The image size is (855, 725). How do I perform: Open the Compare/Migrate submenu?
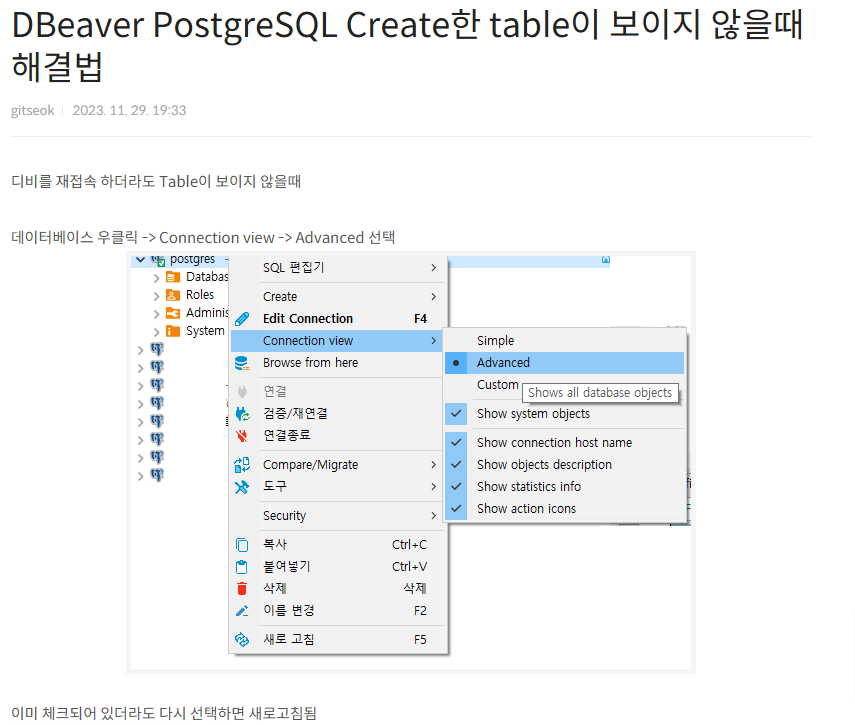[338, 465]
